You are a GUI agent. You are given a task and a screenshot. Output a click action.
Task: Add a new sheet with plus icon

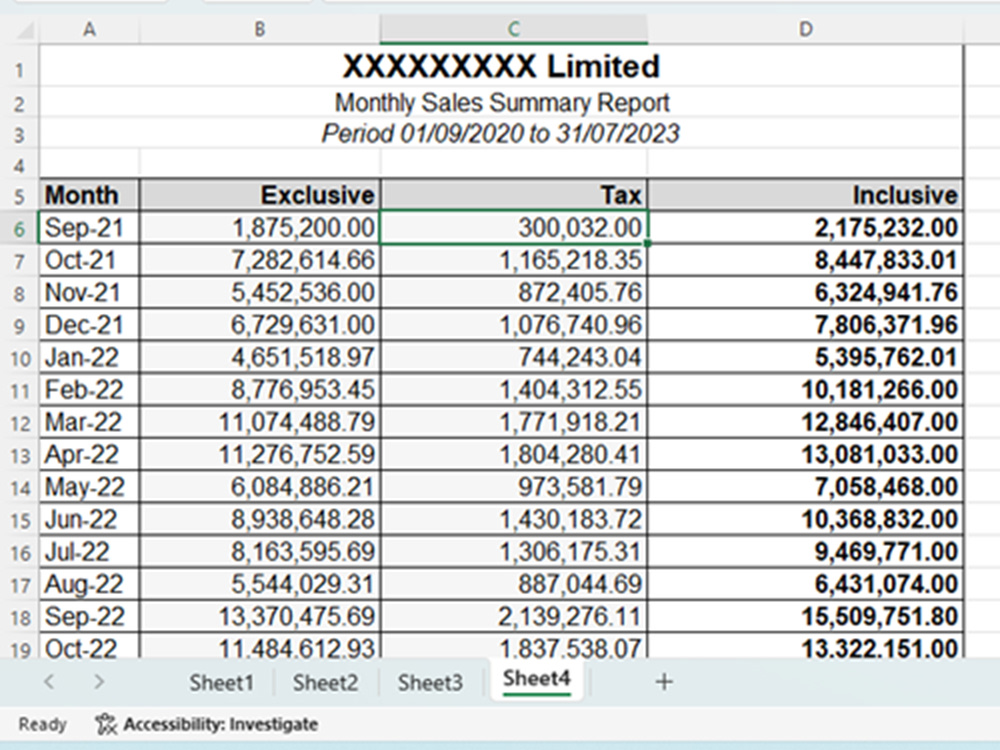click(664, 682)
